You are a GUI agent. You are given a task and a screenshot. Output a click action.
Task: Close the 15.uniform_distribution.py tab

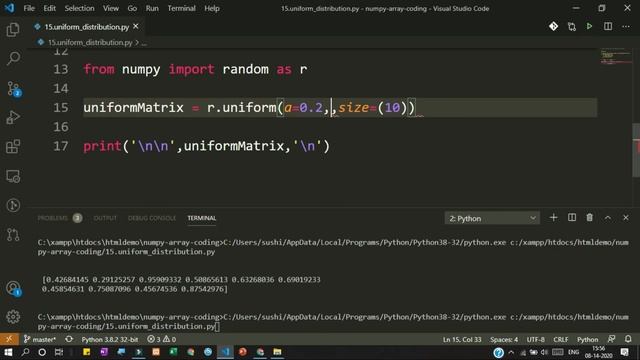point(136,27)
